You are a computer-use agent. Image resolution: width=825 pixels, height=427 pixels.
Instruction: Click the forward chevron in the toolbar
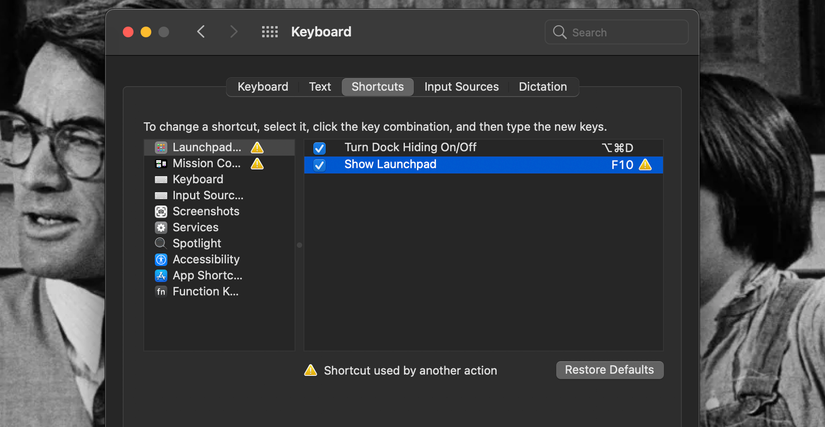point(234,32)
